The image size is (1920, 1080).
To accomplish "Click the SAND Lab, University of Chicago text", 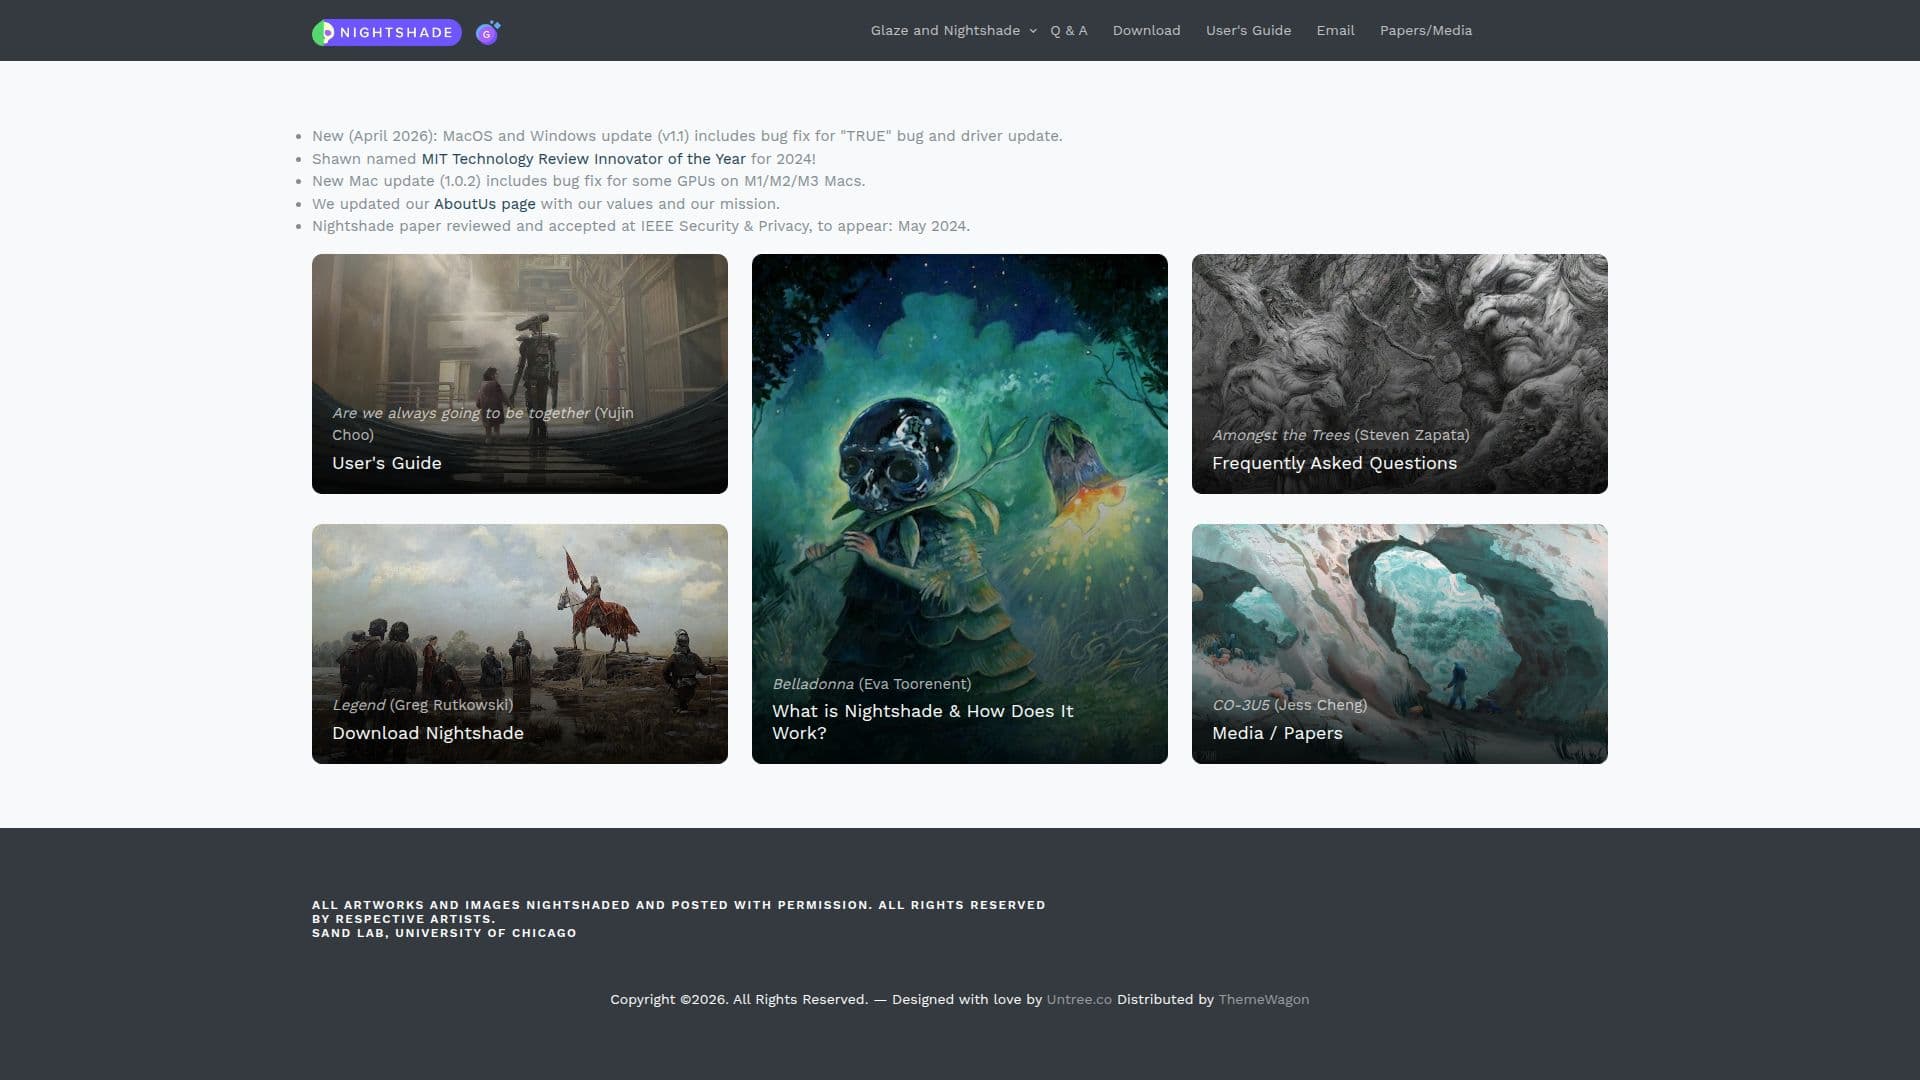I will [444, 933].
